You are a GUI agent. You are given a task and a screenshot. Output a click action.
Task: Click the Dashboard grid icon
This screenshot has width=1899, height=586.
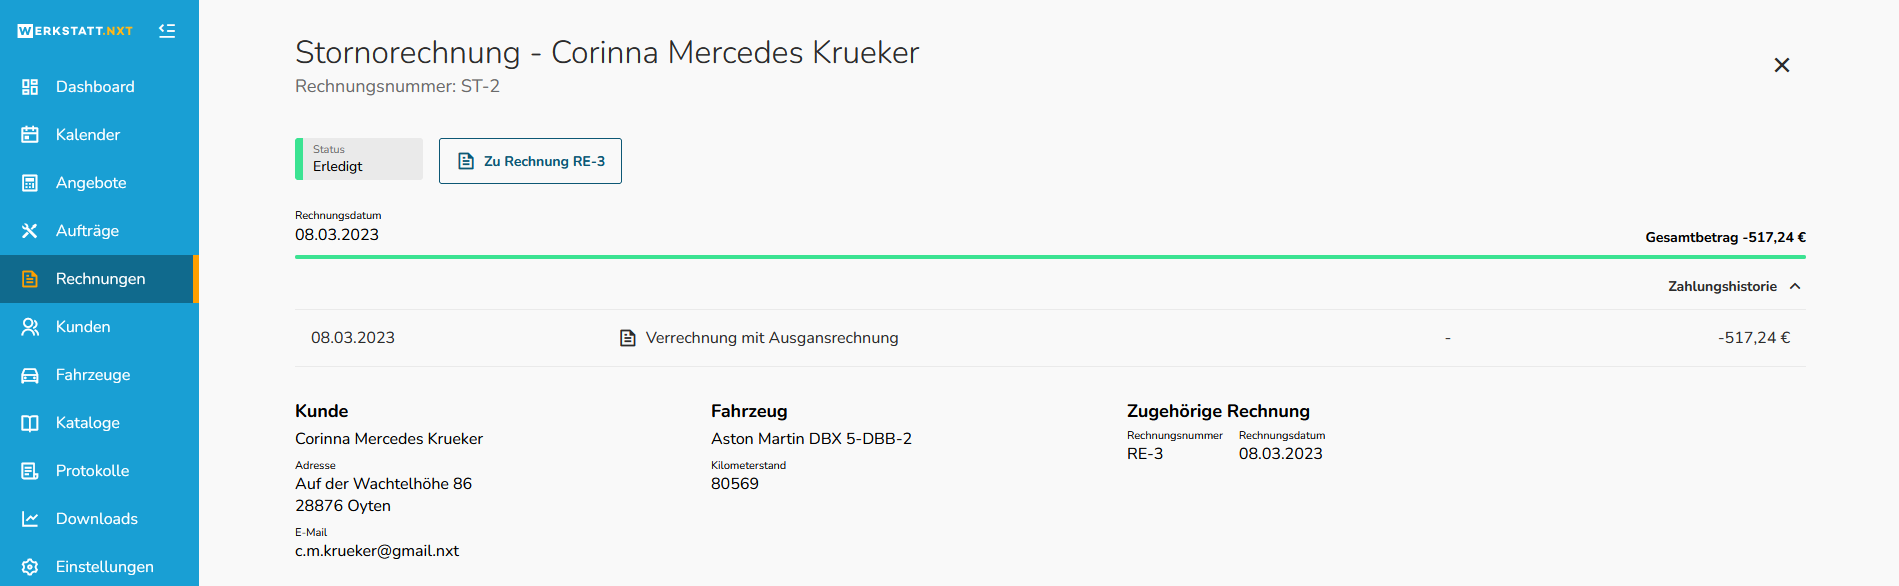click(x=30, y=87)
